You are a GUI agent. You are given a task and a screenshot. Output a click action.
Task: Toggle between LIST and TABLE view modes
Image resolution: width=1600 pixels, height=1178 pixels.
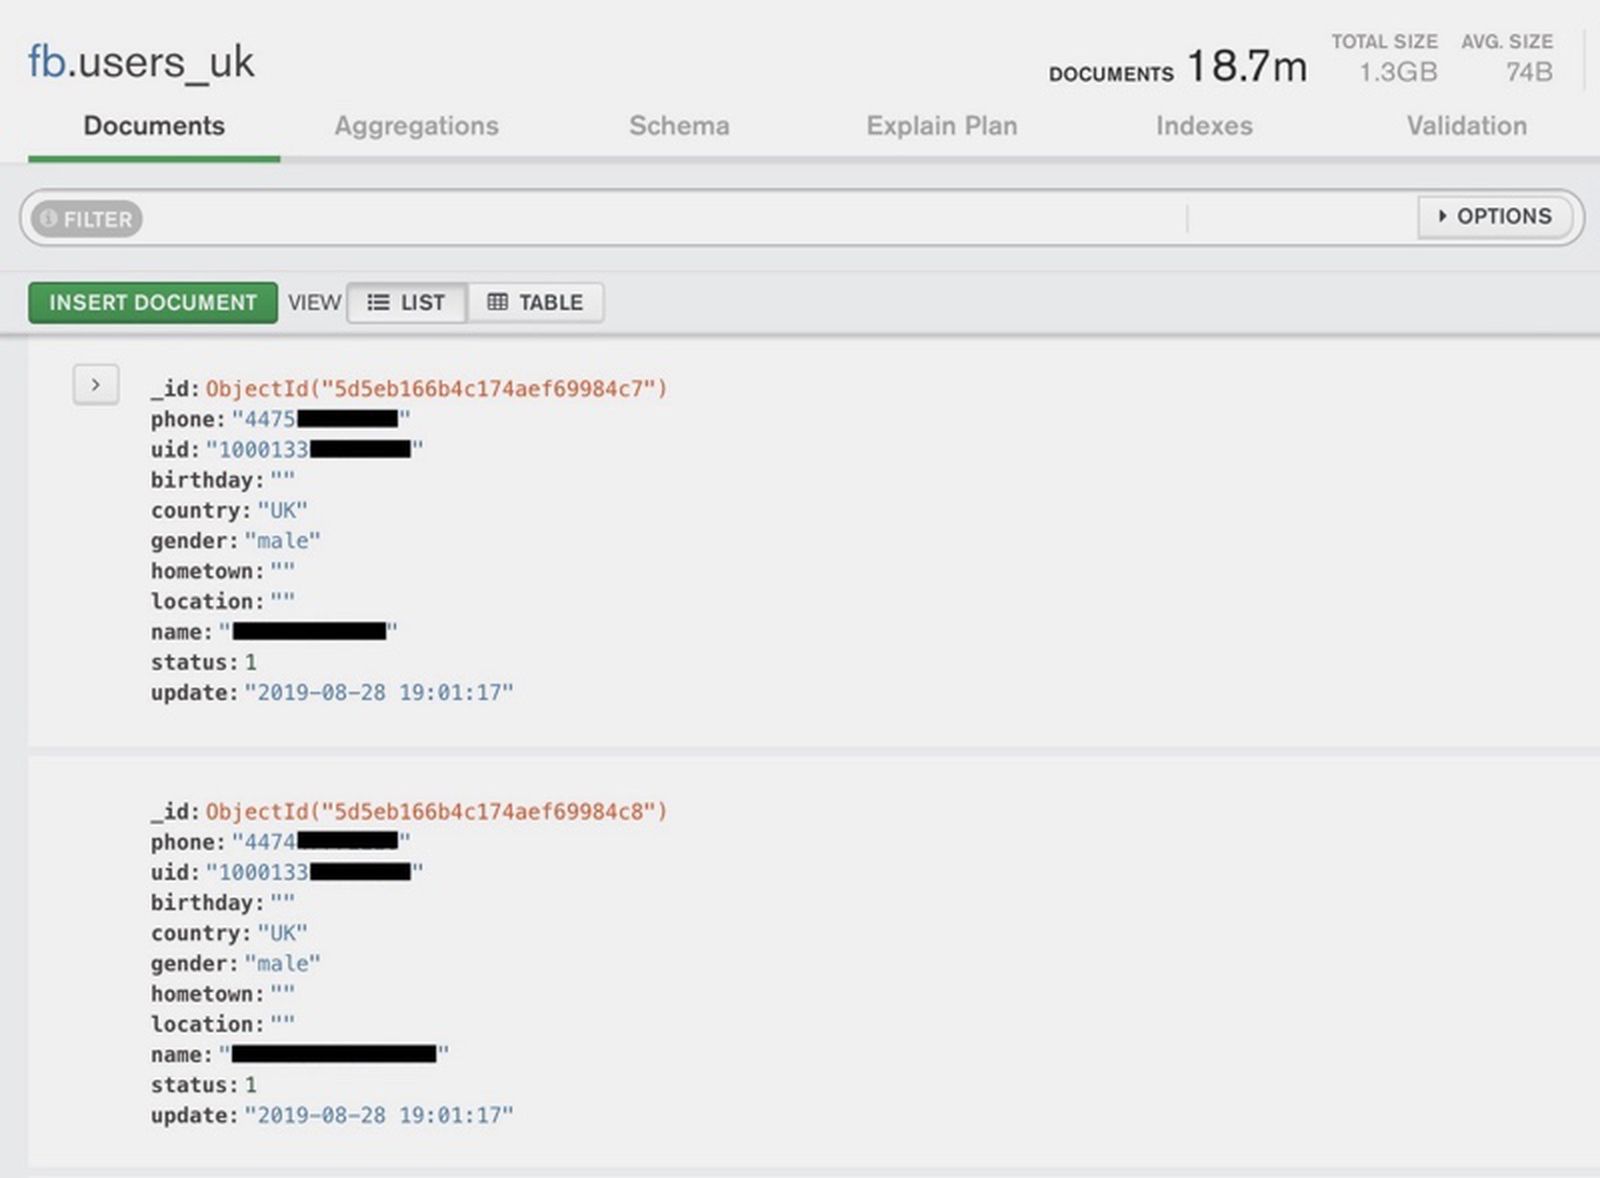[470, 302]
